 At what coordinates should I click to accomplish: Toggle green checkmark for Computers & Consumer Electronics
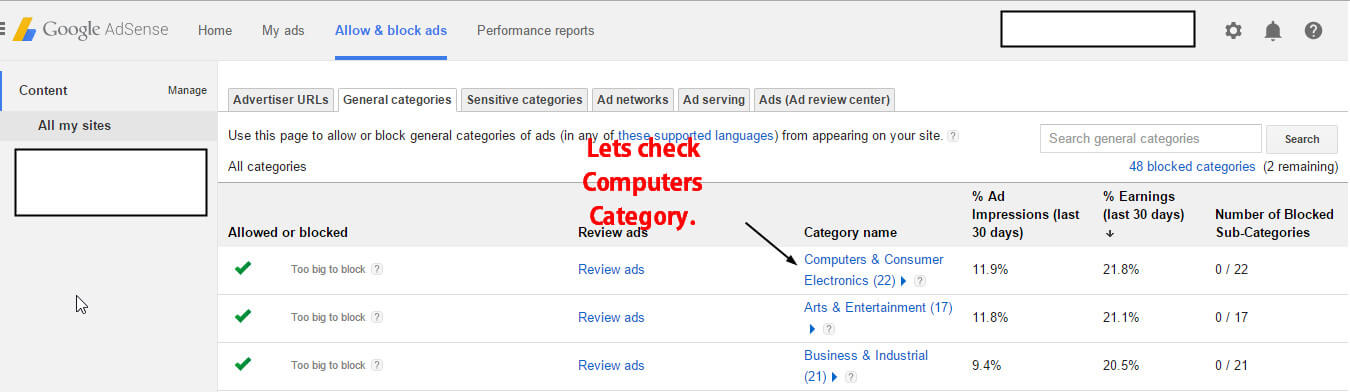click(242, 268)
